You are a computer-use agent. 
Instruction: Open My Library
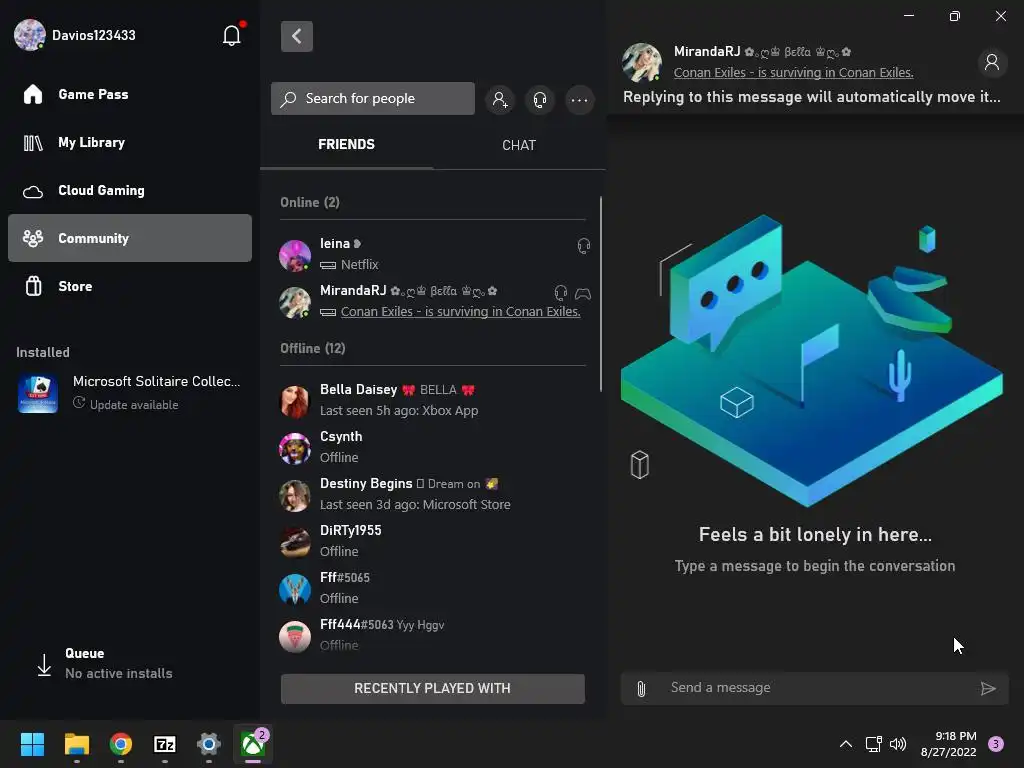[130, 142]
